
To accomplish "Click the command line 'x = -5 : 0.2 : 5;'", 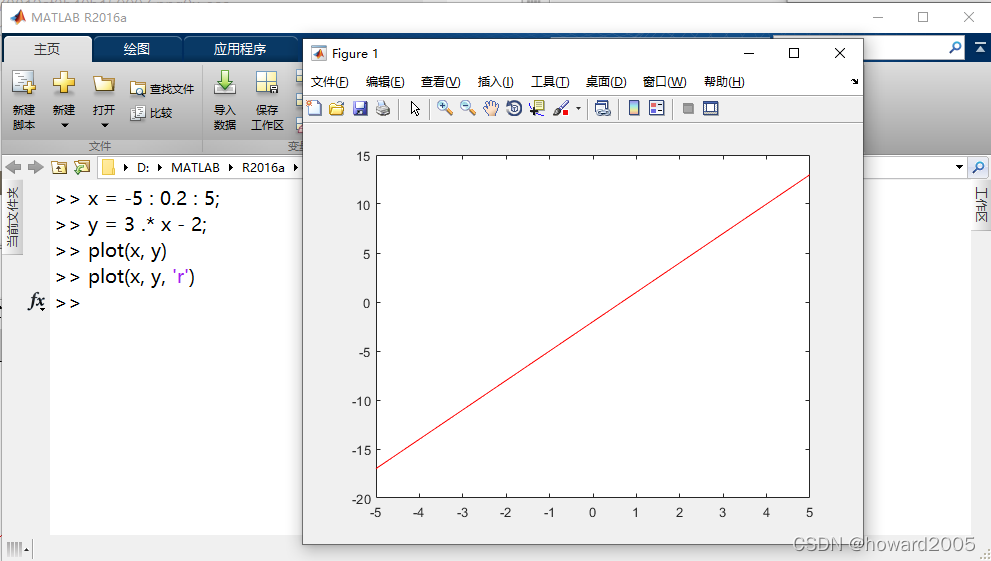I will click(x=154, y=199).
